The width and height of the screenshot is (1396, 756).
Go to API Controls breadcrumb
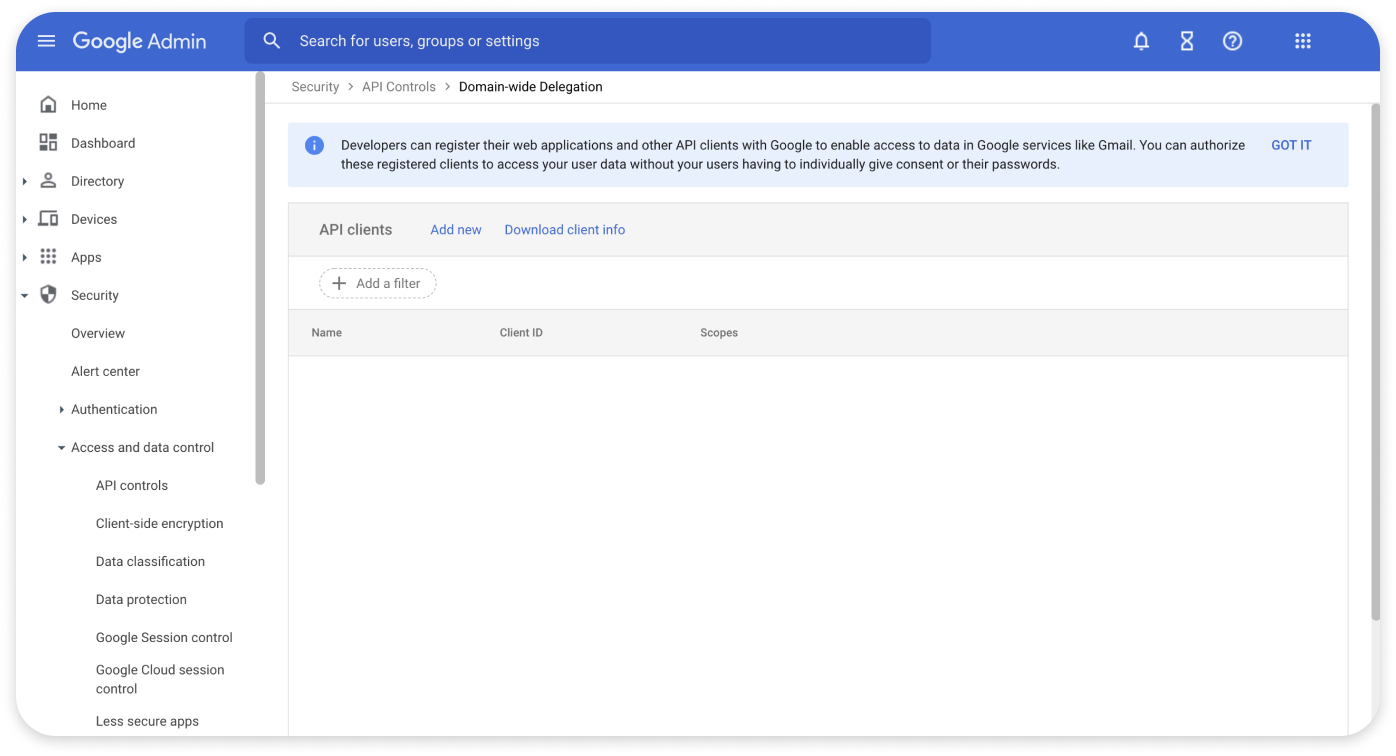[399, 87]
